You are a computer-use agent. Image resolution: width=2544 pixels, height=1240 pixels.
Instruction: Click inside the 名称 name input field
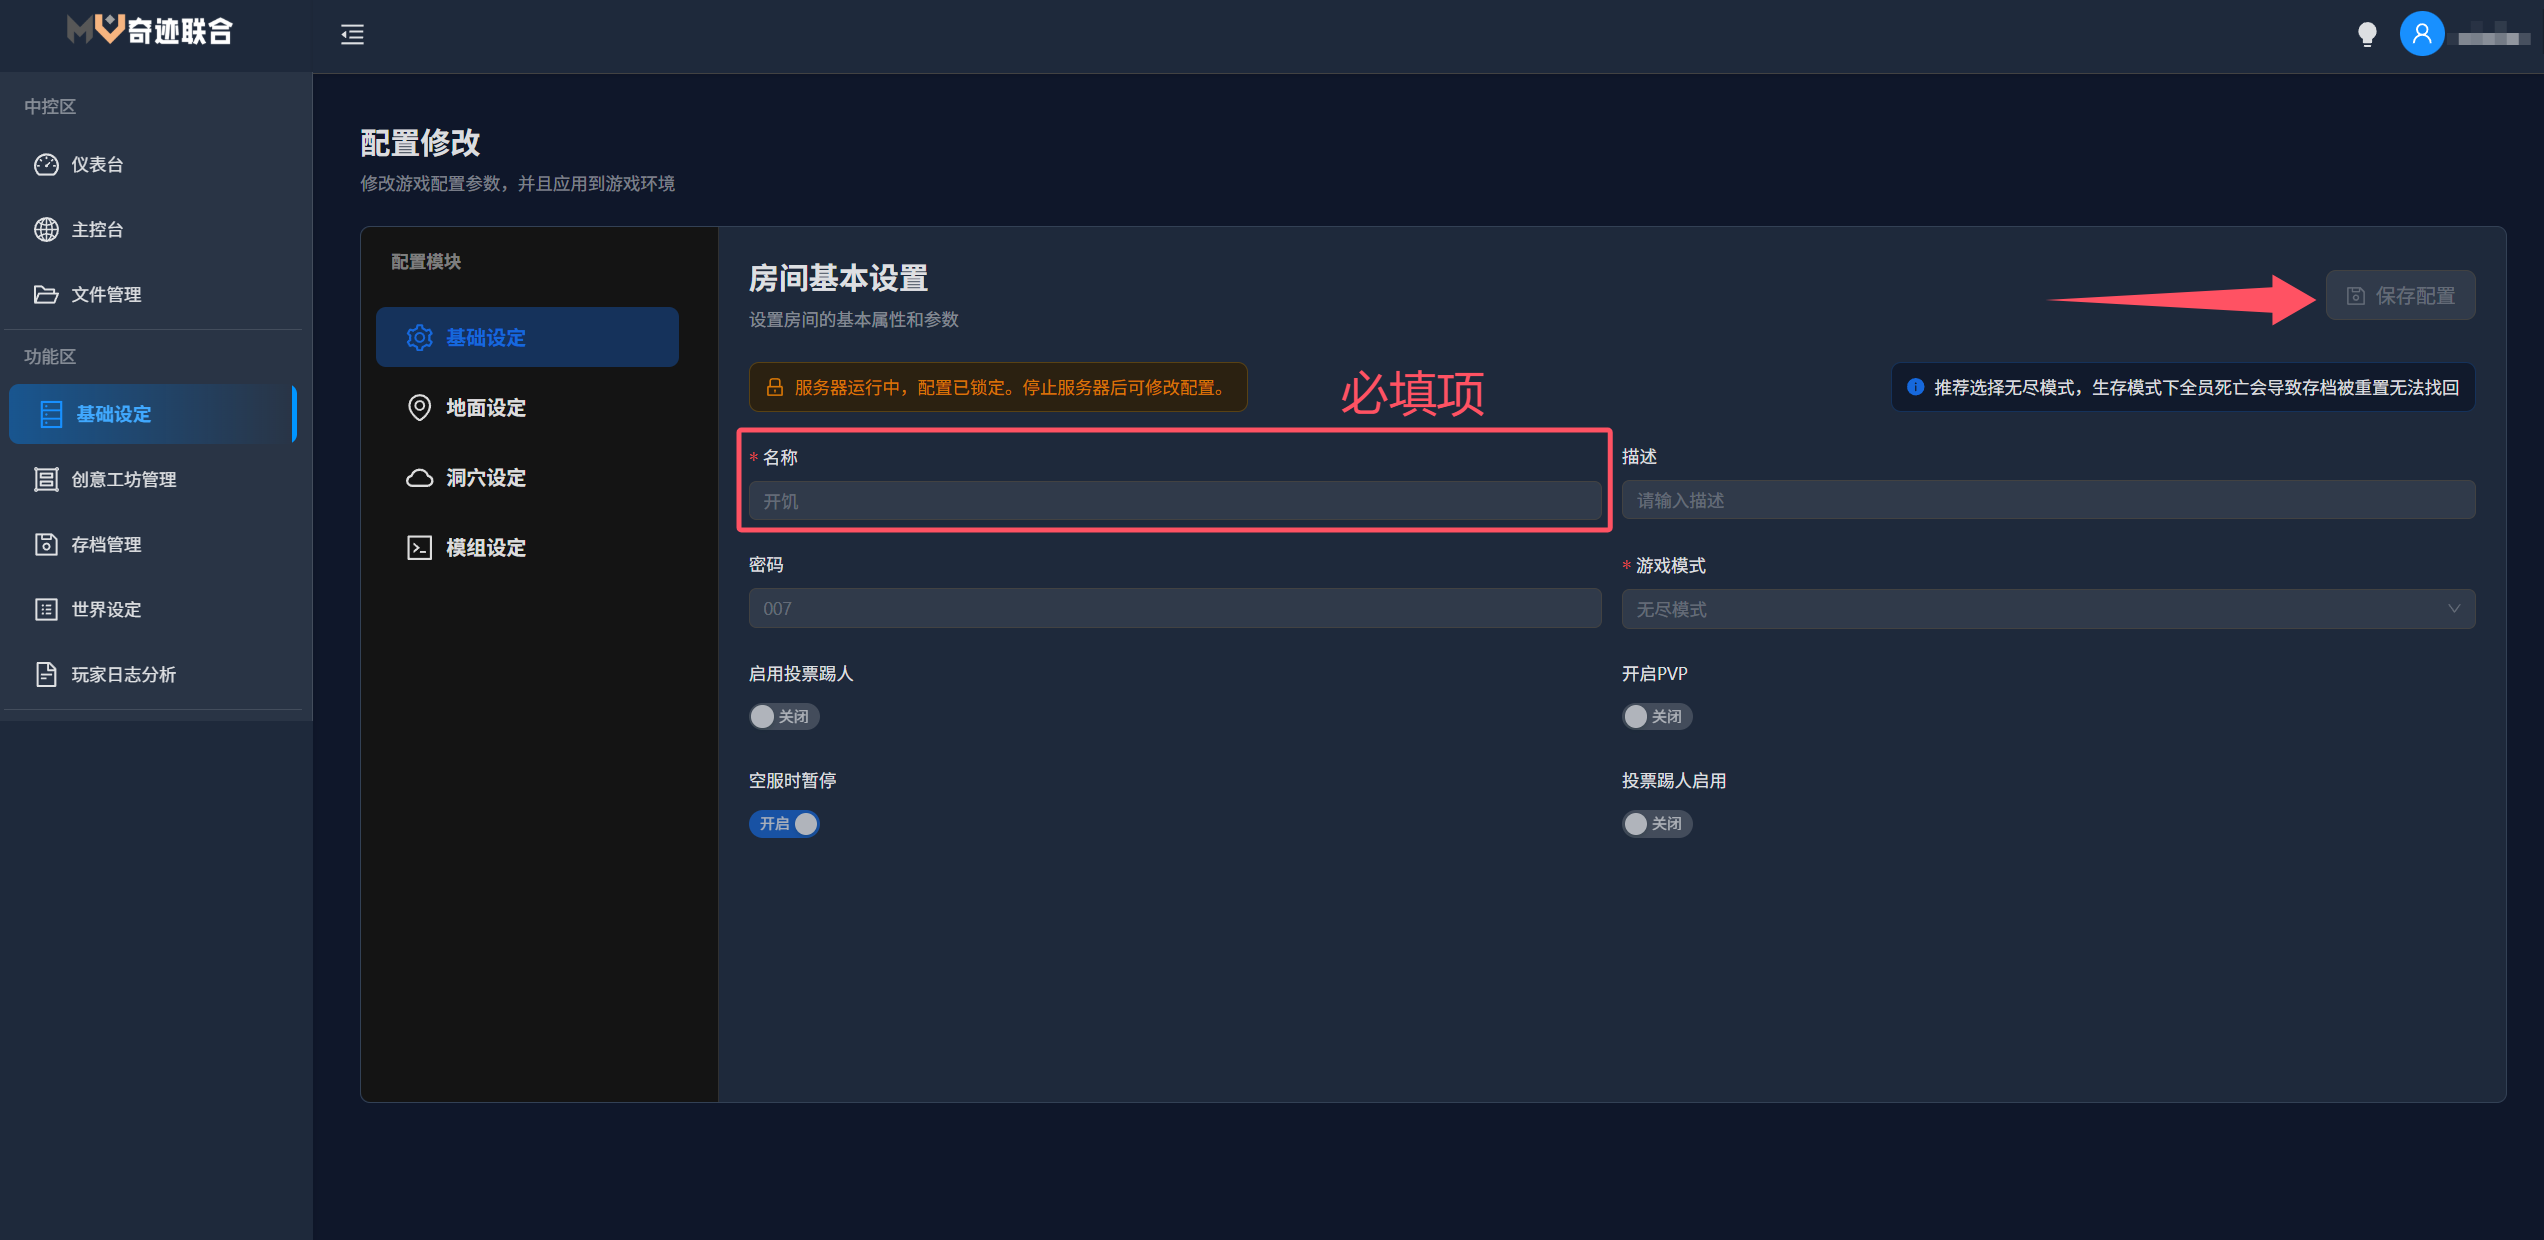1174,501
